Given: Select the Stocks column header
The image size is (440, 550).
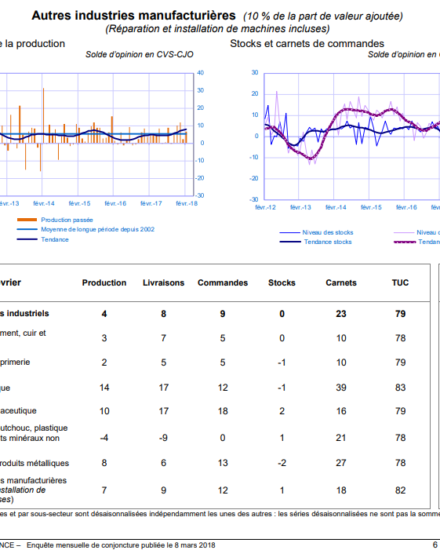Looking at the screenshot, I should click(x=282, y=283).
